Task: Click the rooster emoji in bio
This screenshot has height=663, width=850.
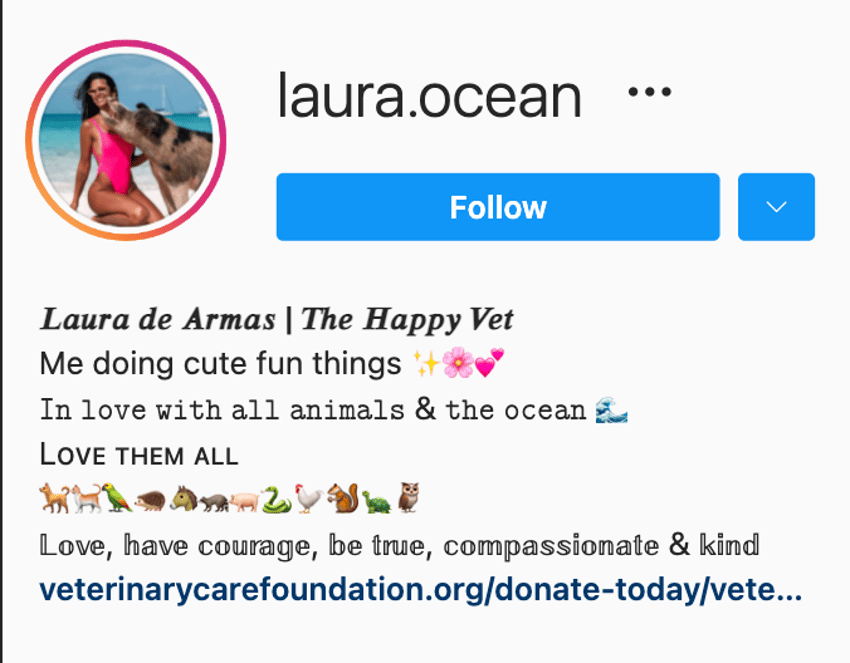Action: (308, 499)
